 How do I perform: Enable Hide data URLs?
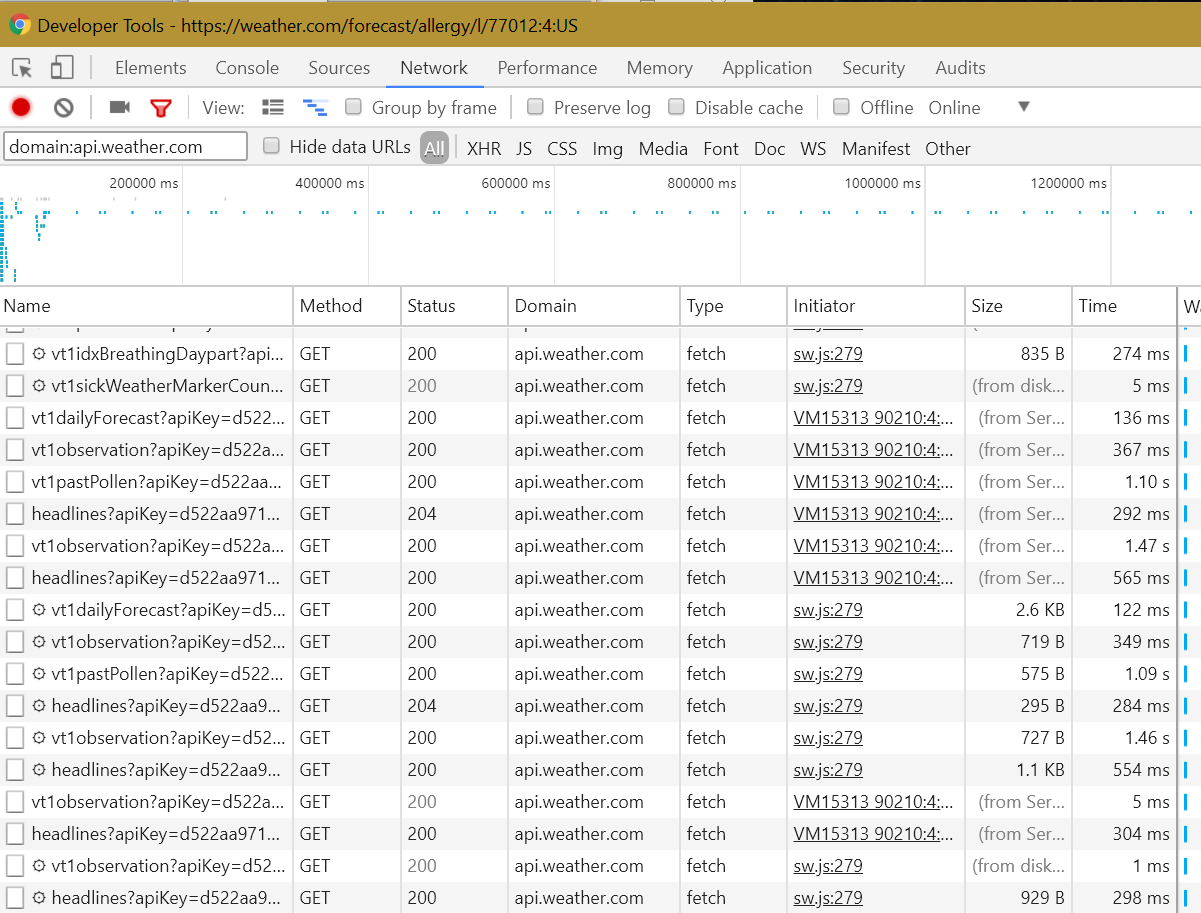point(271,146)
